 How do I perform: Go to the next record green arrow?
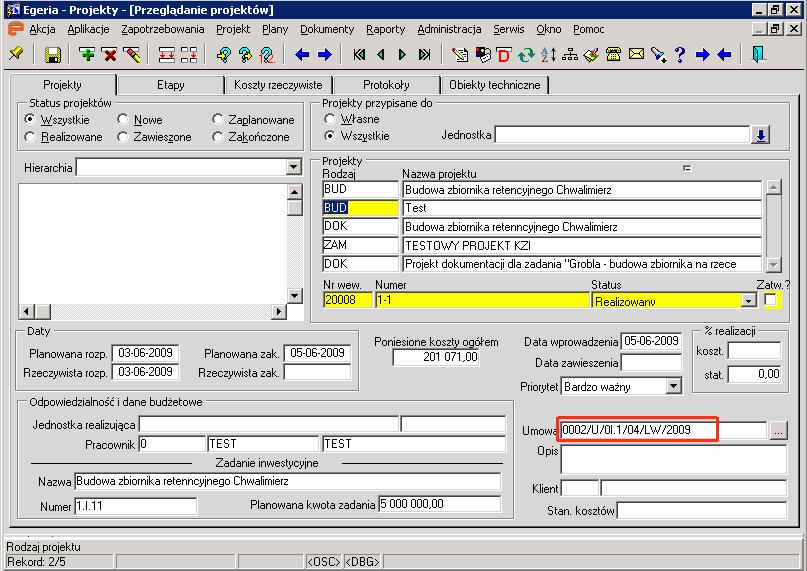point(402,54)
